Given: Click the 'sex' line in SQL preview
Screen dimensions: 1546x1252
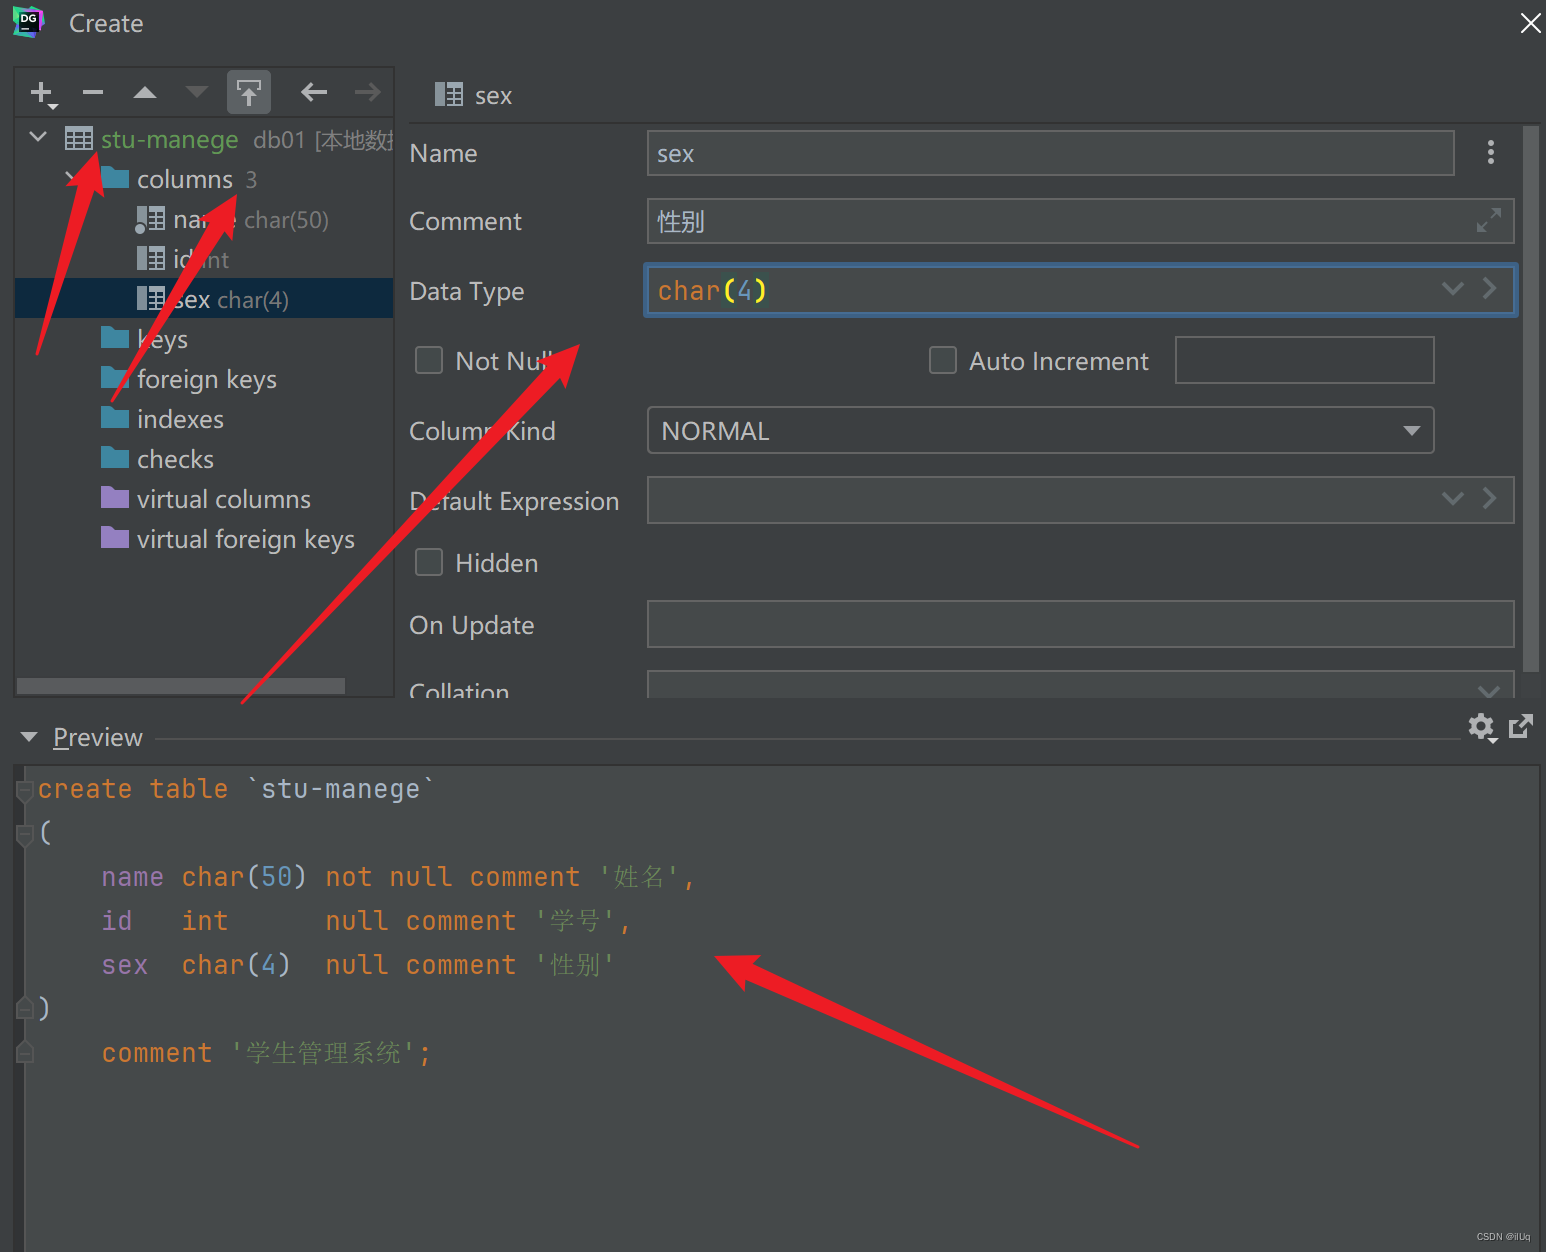Looking at the screenshot, I should pos(357,965).
